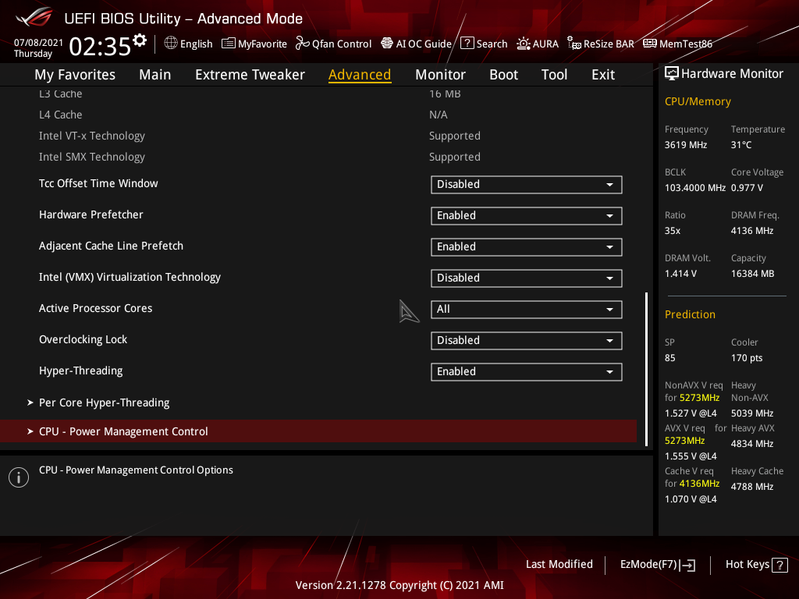Click the Hardware Monitor display icon
The height and width of the screenshot is (599, 799).
click(x=672, y=73)
